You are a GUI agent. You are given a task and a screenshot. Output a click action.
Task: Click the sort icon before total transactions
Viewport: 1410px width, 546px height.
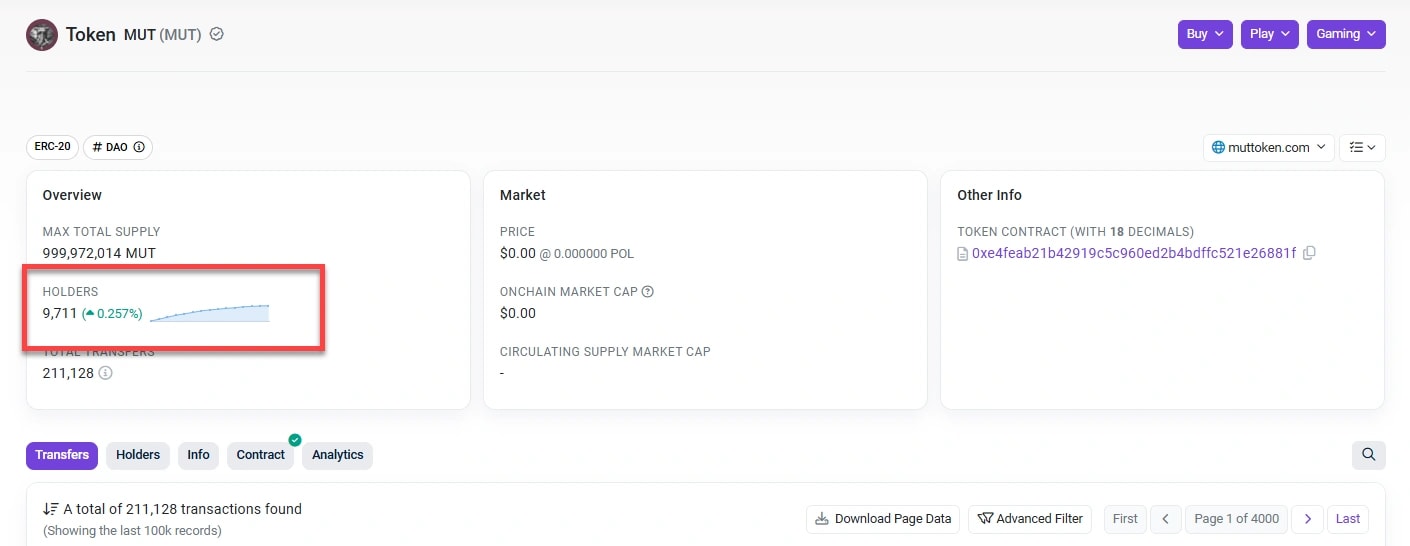tap(50, 509)
